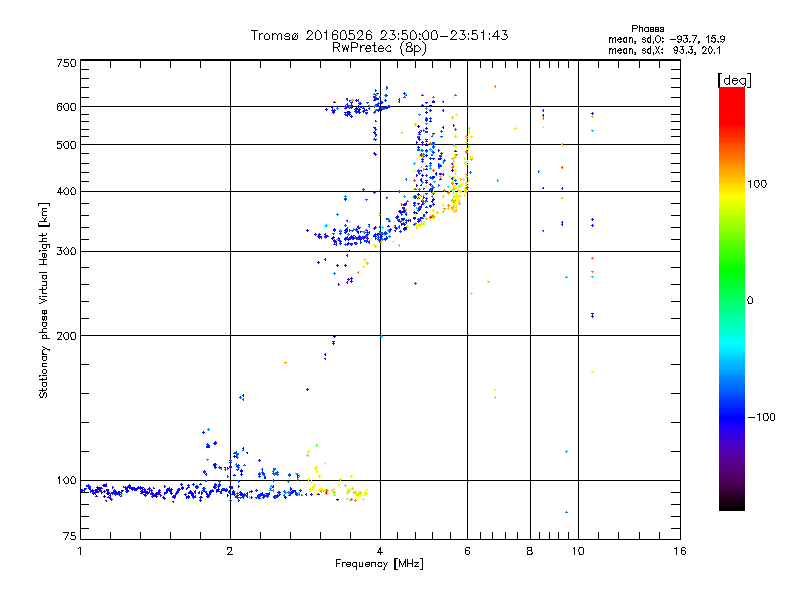Click the x-axis tick label '2'
Viewport: 800px width, 600px height.
tap(230, 551)
